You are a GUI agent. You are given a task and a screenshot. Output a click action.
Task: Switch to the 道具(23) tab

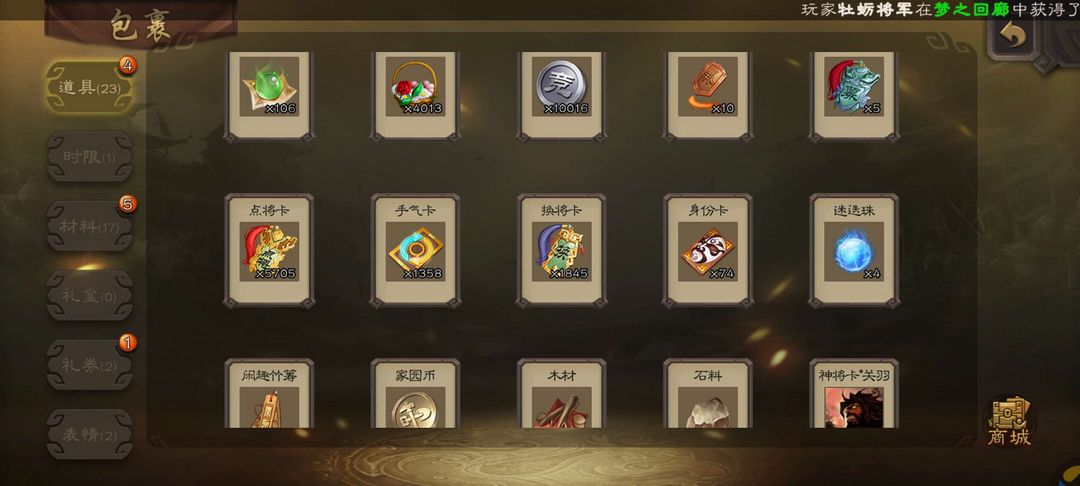tap(89, 87)
